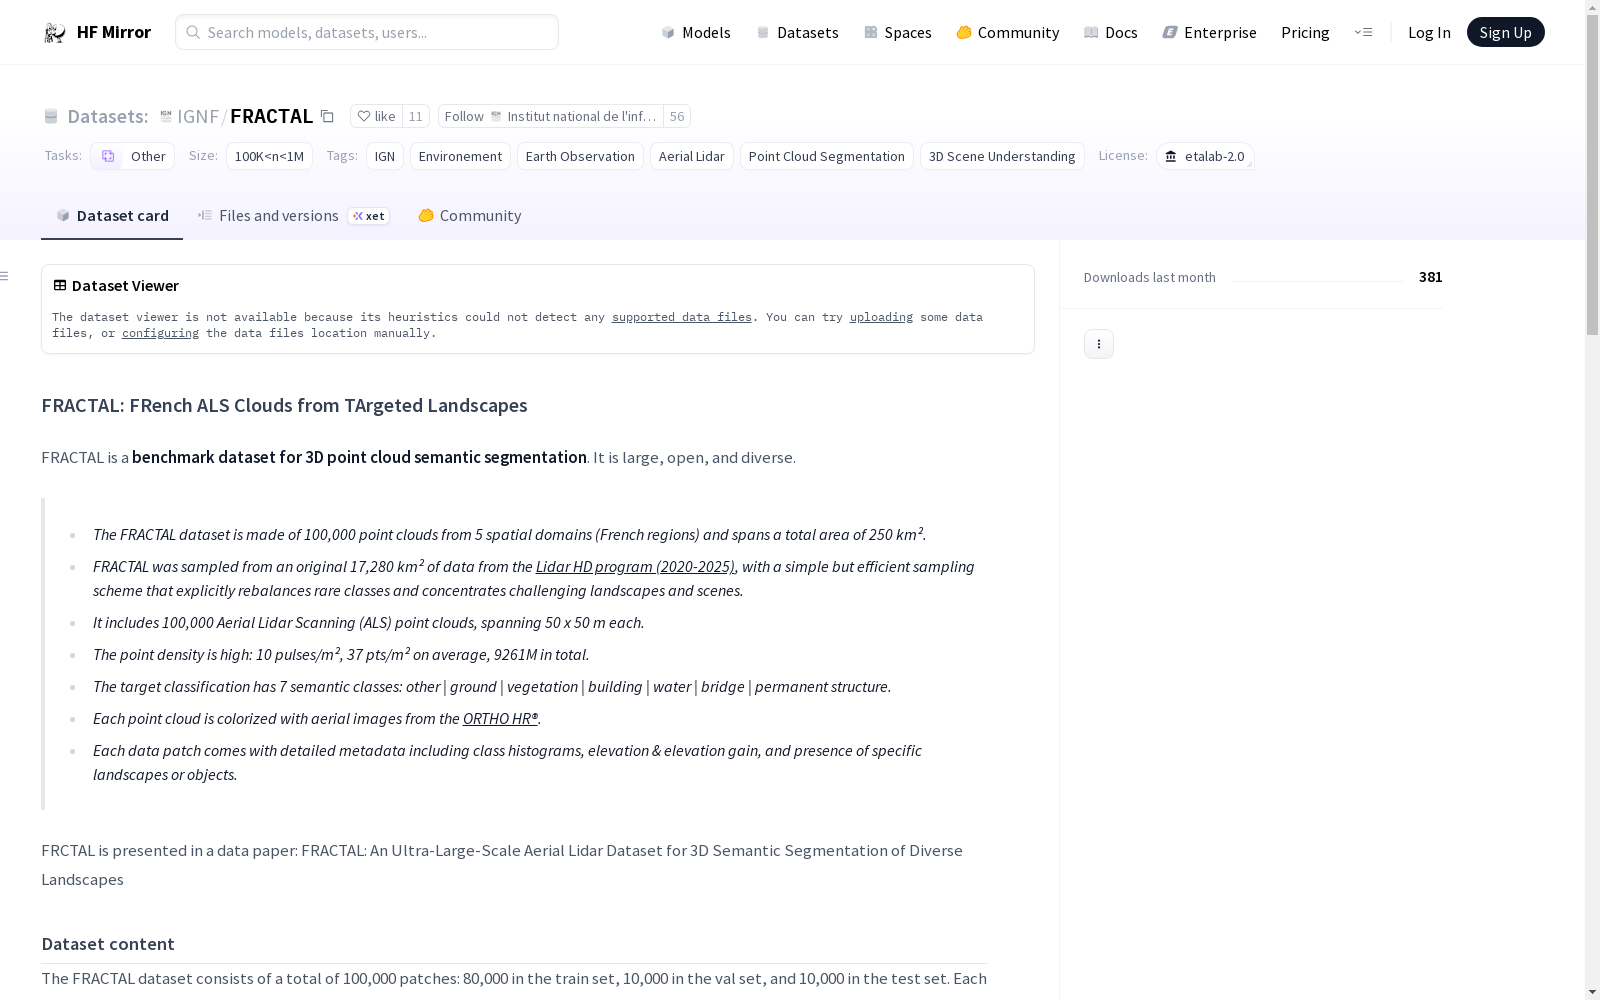Click the Downloads last month count 381
The width and height of the screenshot is (1600, 1000).
click(1431, 277)
